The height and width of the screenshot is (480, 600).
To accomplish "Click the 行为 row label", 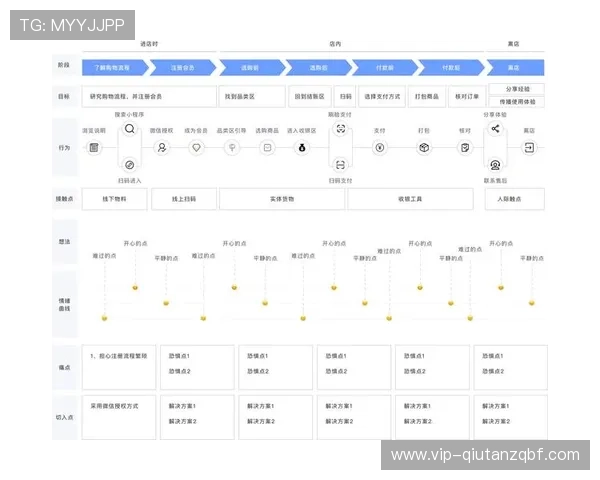I will point(64,148).
